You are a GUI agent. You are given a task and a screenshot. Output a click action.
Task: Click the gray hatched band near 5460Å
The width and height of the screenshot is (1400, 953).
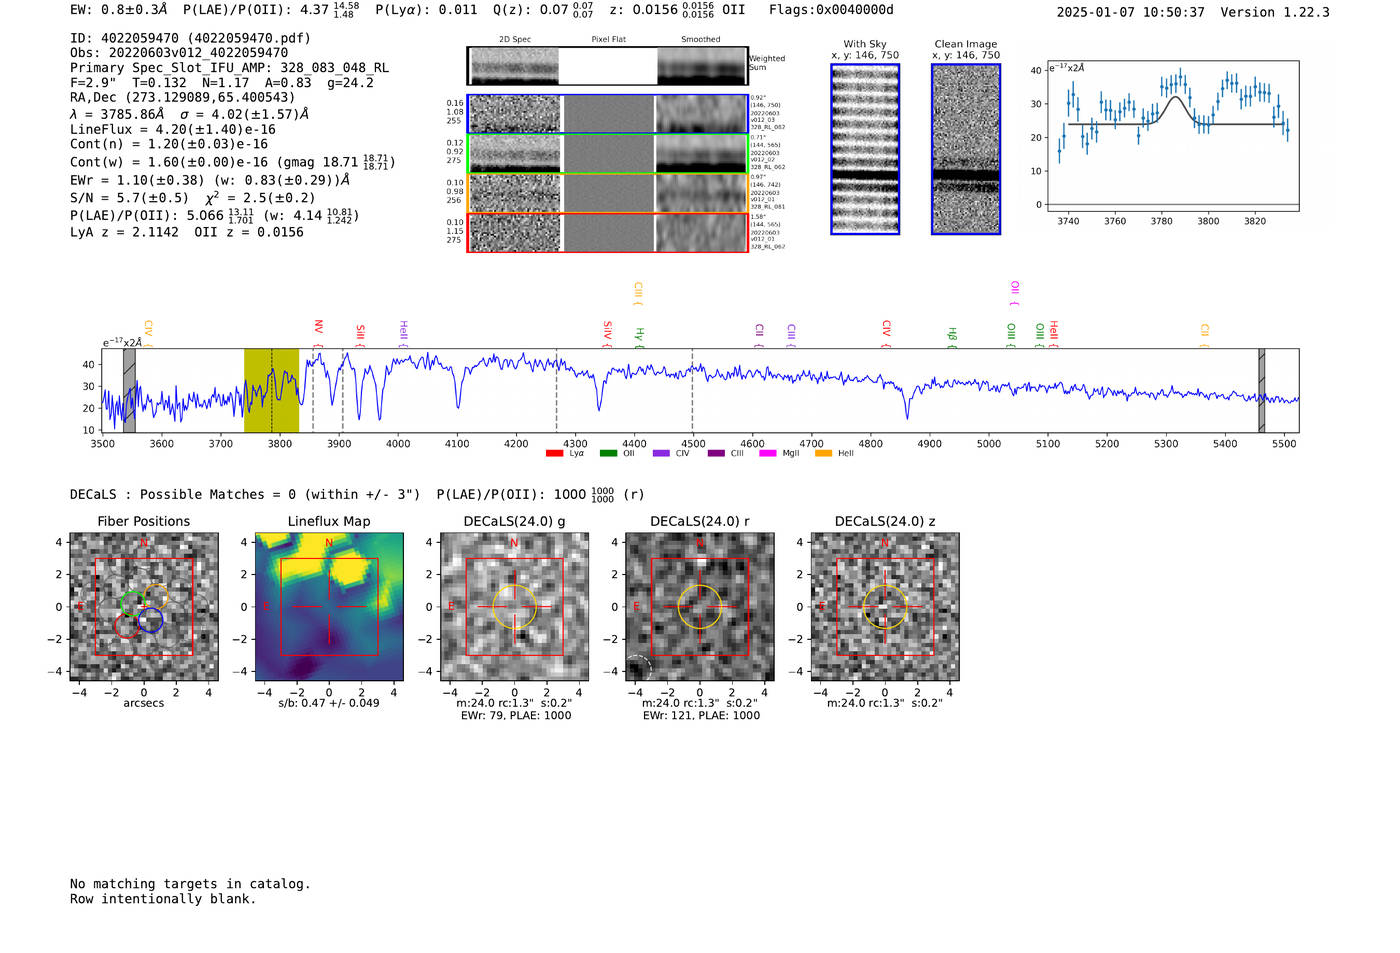(1261, 391)
